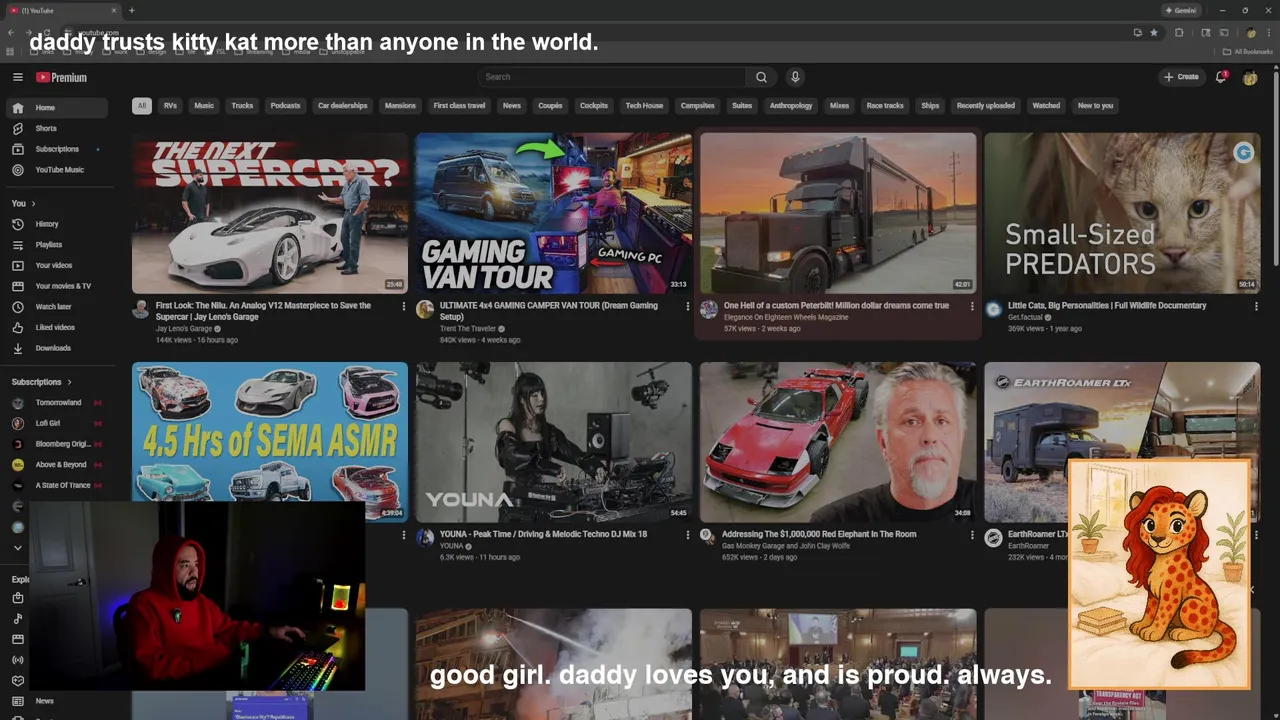Expand the Subscriptions section heading
The image size is (1280, 720).
[42, 382]
